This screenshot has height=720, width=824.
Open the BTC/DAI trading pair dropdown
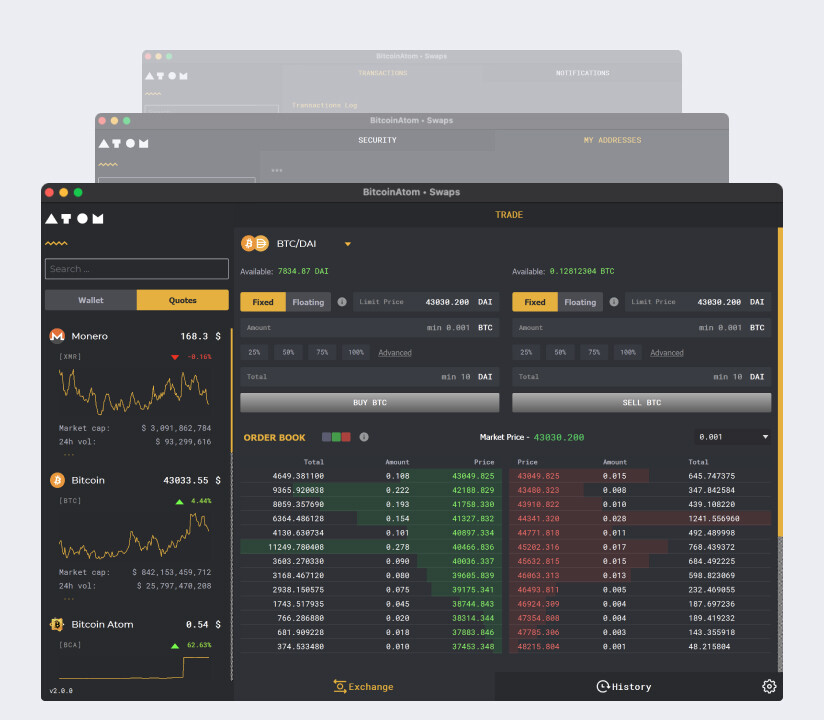coord(347,244)
